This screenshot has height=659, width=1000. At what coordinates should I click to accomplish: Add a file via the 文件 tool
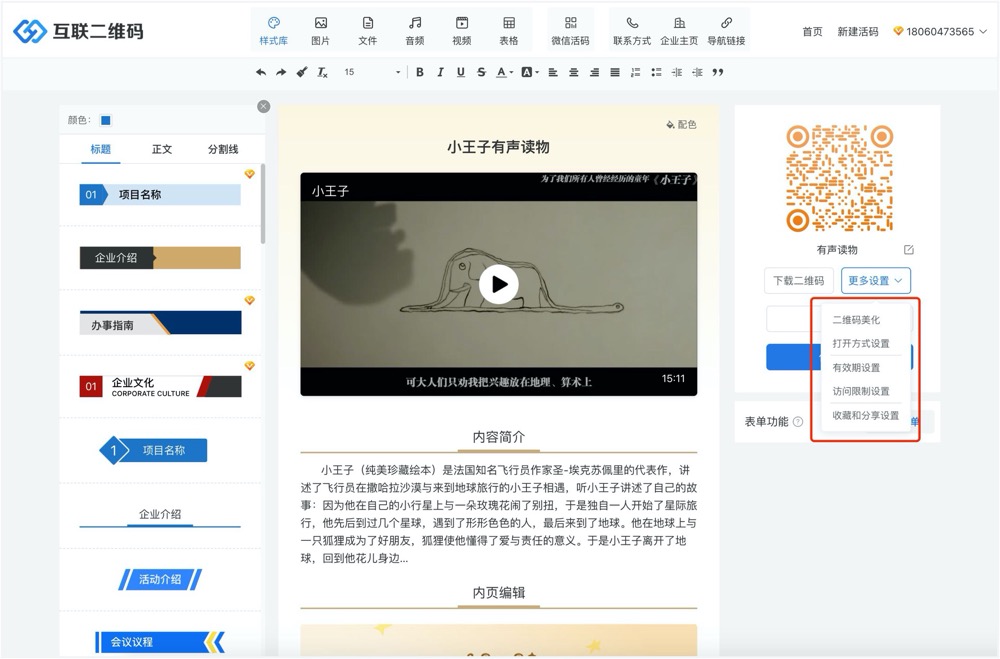tap(367, 31)
